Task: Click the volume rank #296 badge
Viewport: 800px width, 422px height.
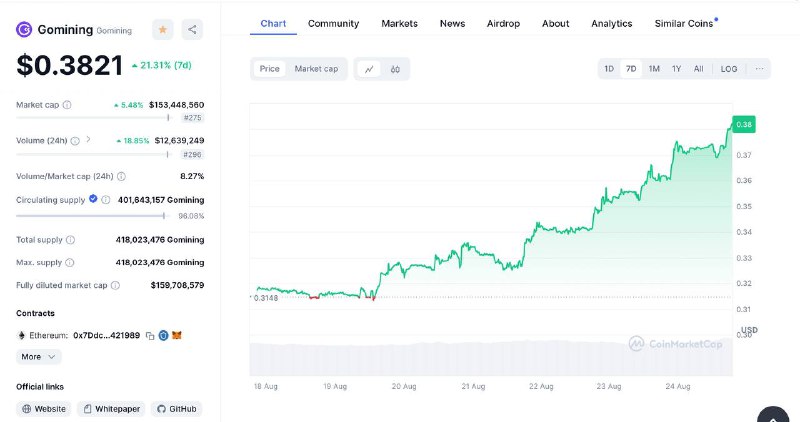Action: (x=193, y=154)
